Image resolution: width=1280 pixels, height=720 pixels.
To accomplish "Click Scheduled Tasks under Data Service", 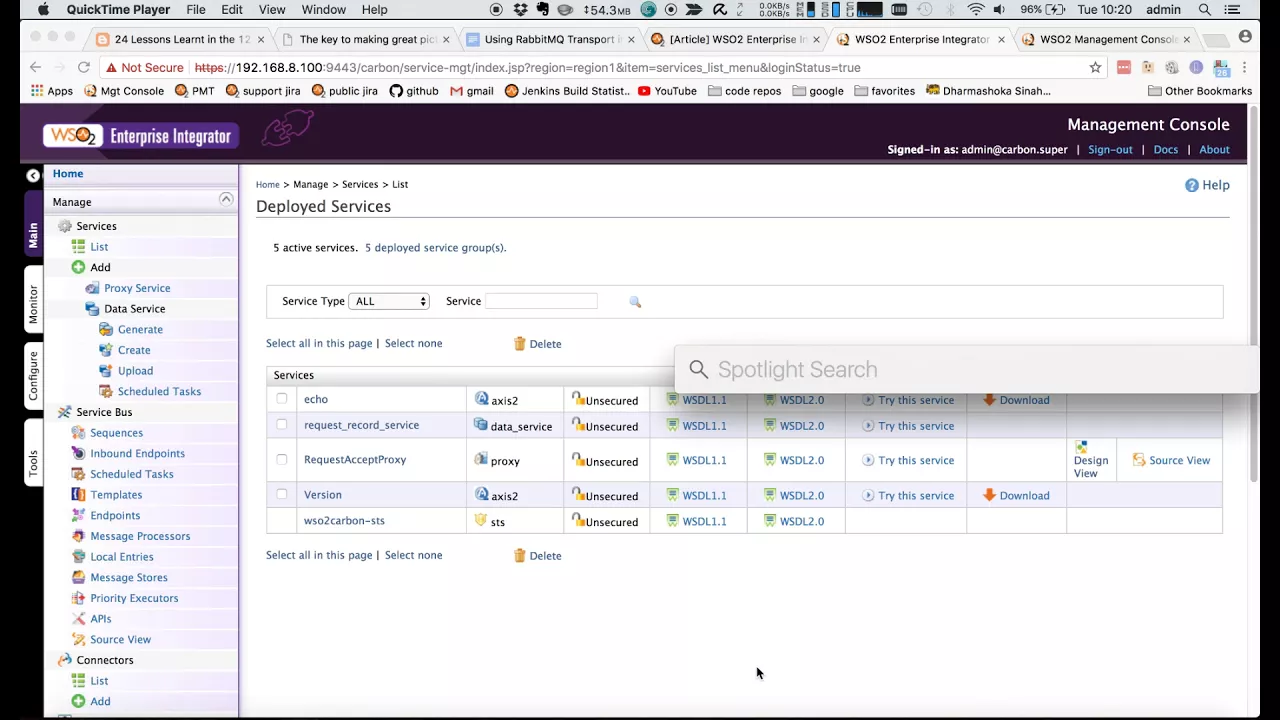I will click(x=159, y=392).
